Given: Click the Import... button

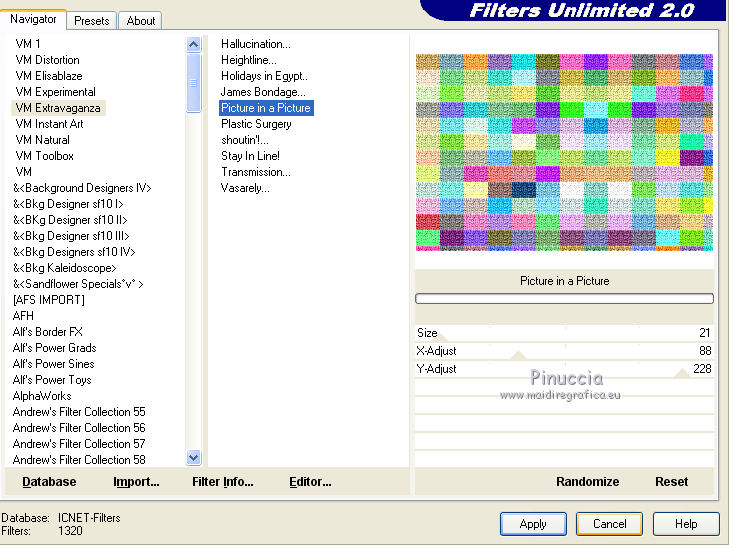Looking at the screenshot, I should (136, 482).
